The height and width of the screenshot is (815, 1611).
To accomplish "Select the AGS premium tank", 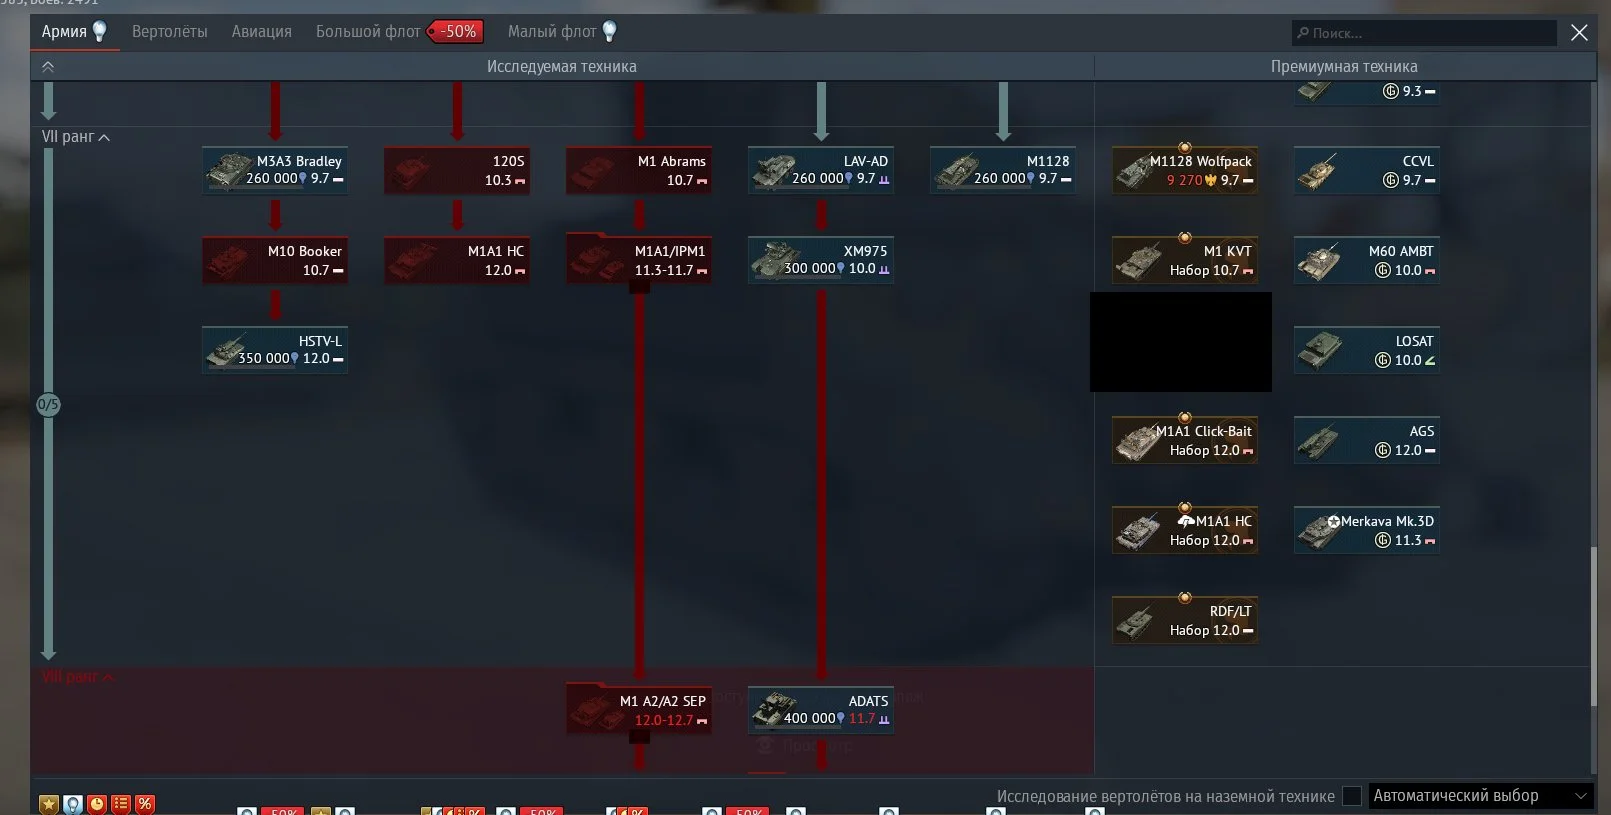I will coord(1367,440).
